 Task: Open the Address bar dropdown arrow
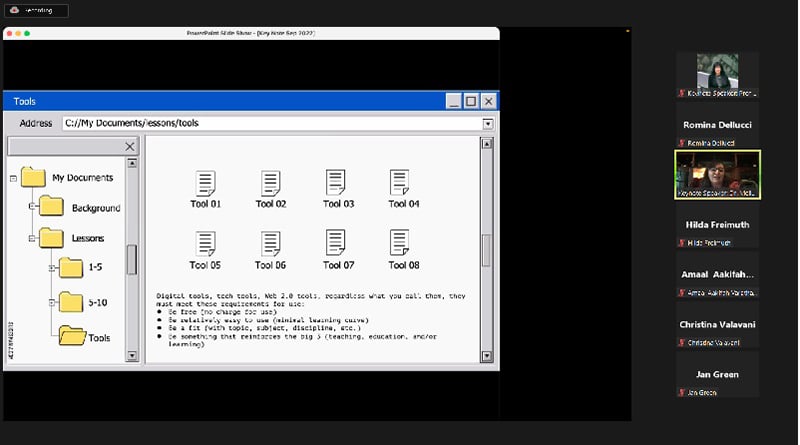tap(488, 124)
